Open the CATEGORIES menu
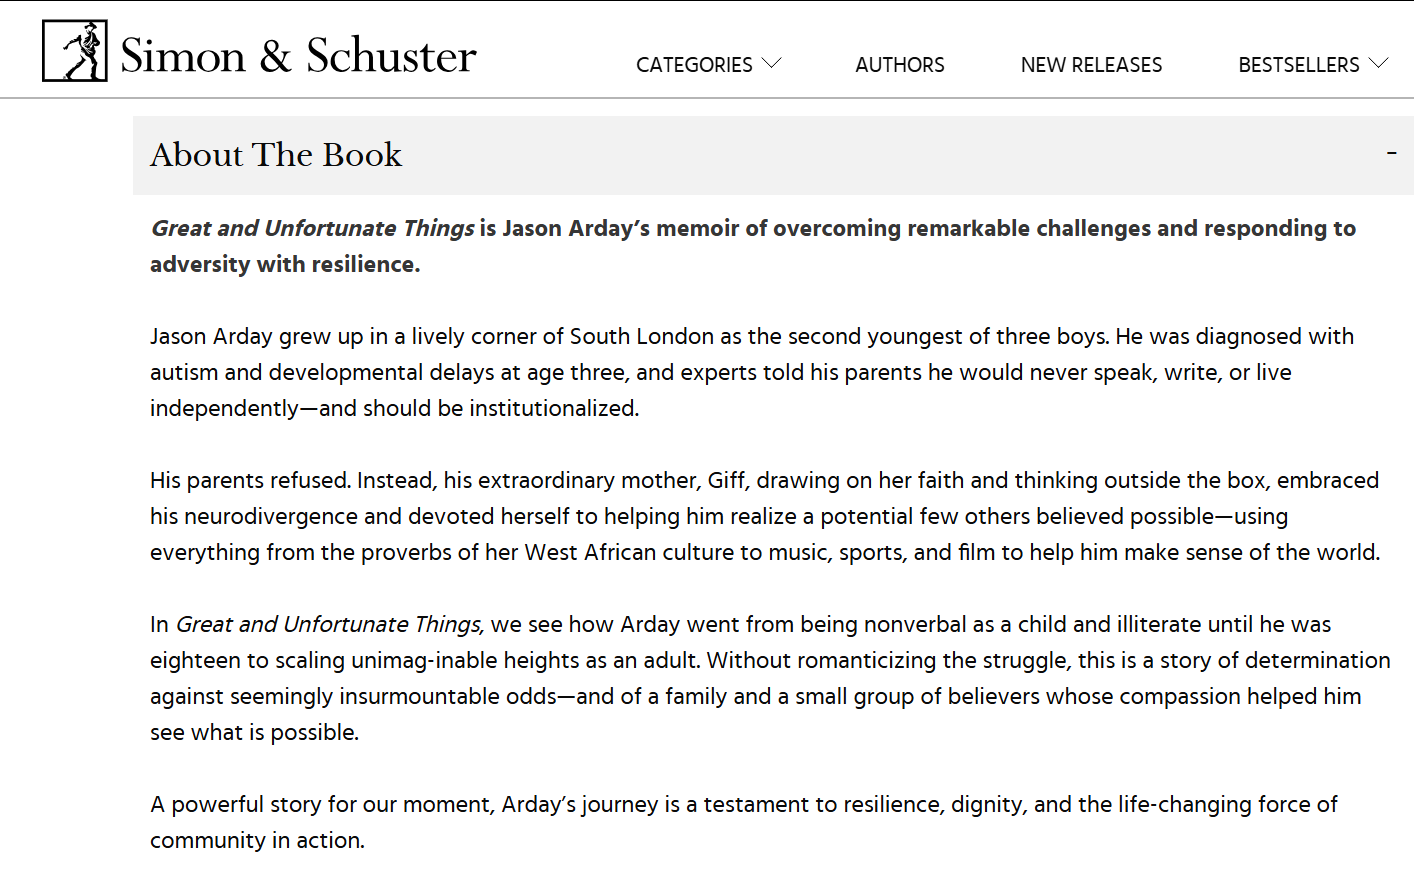 (694, 65)
